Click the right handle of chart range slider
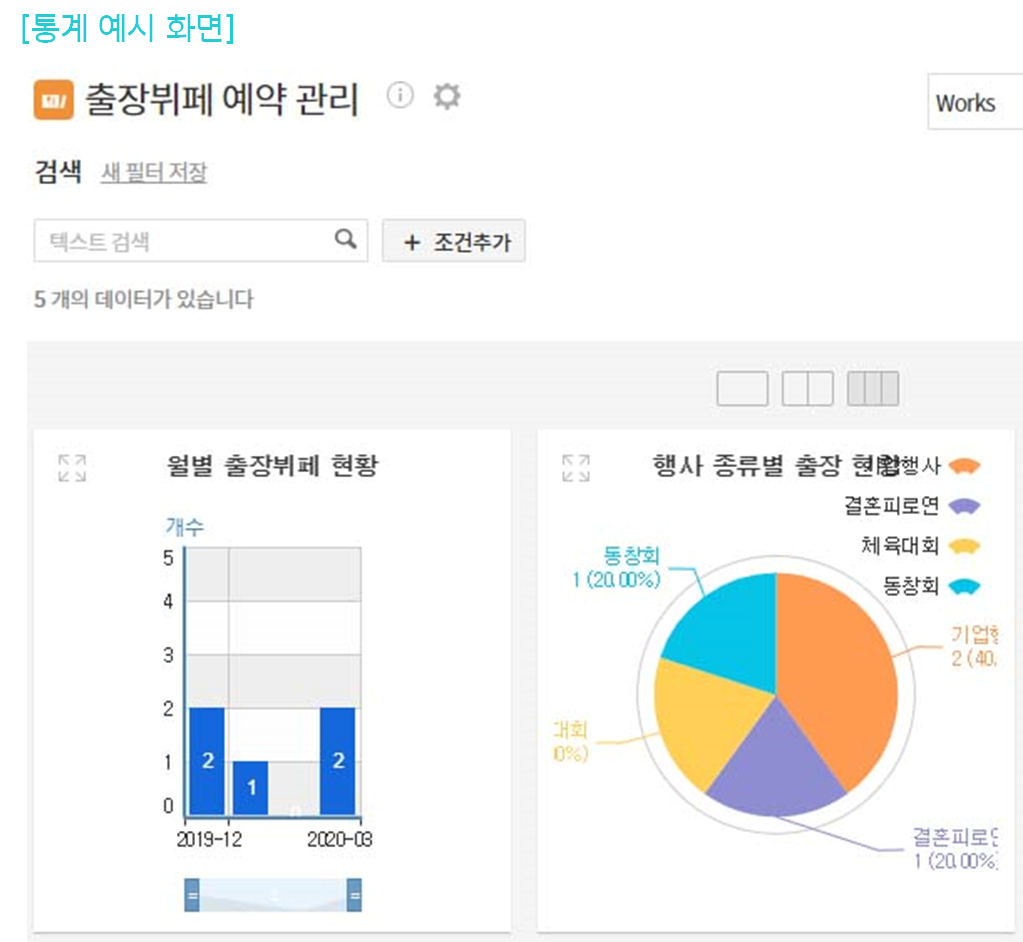The width and height of the screenshot is (1023, 942). [x=354, y=895]
